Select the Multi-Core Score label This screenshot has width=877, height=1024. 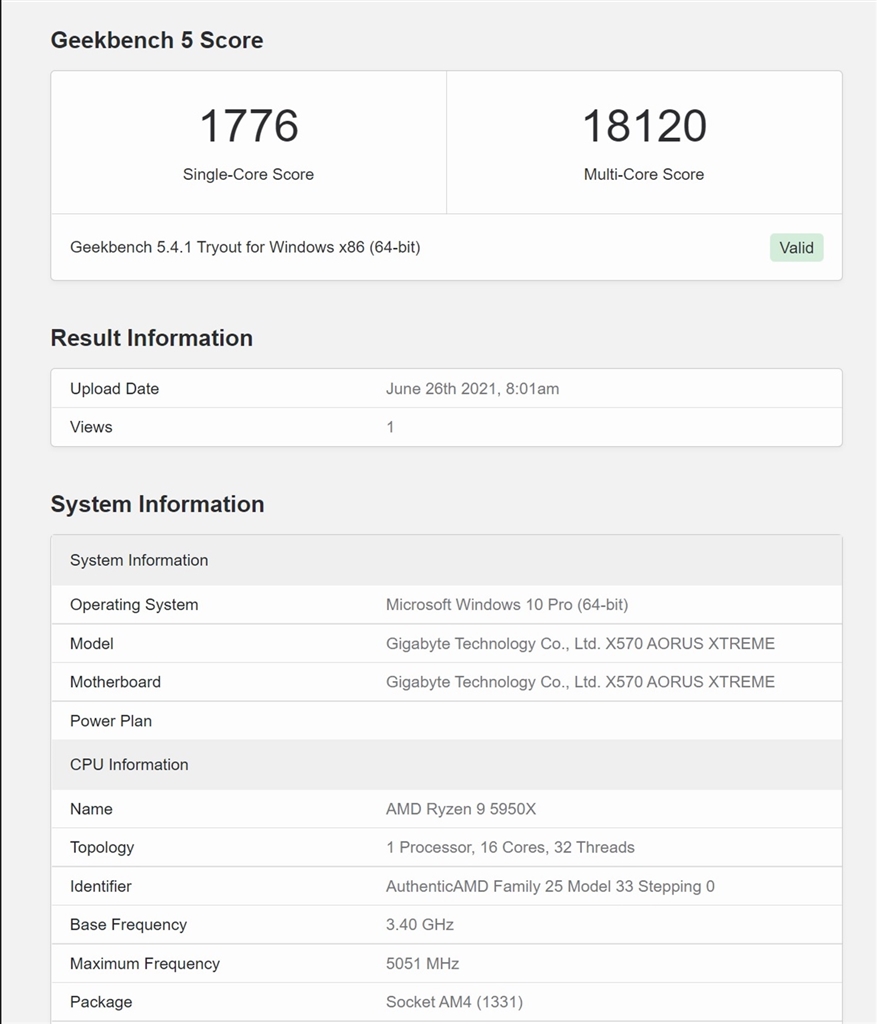tap(644, 174)
